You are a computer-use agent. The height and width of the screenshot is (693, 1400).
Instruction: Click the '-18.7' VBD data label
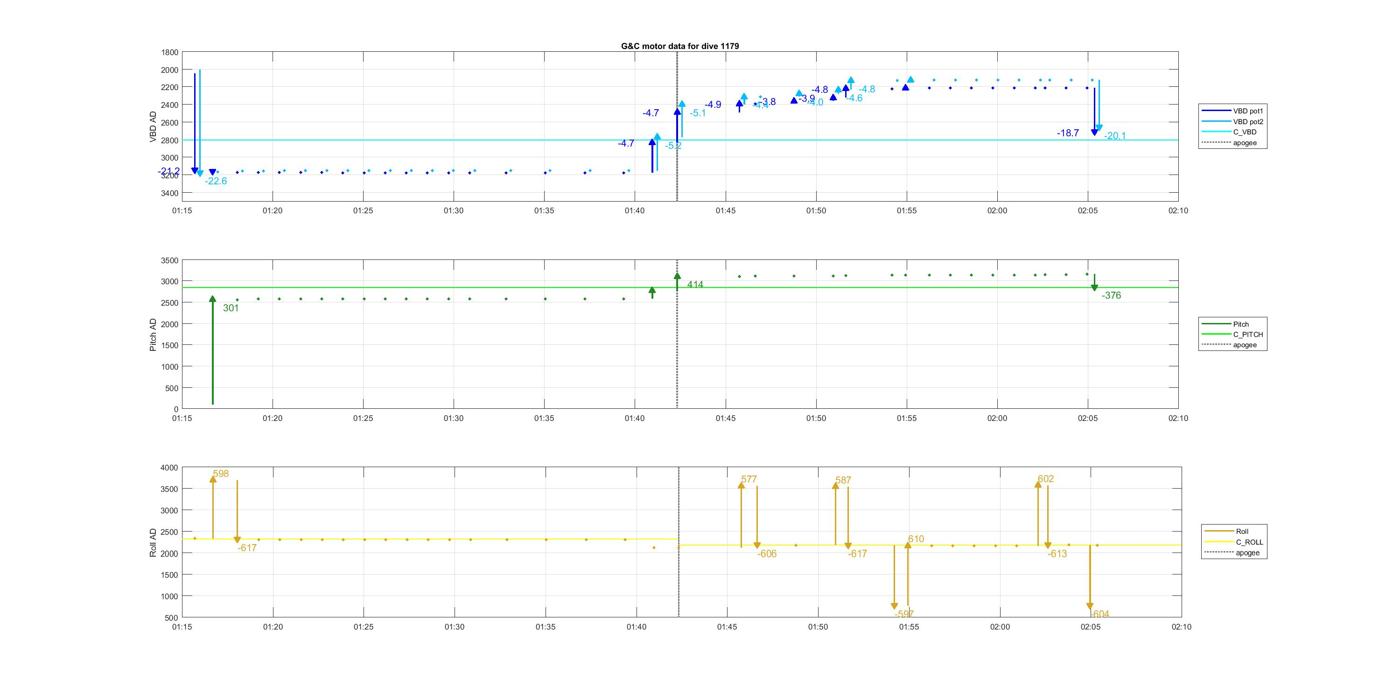[x=1068, y=132]
